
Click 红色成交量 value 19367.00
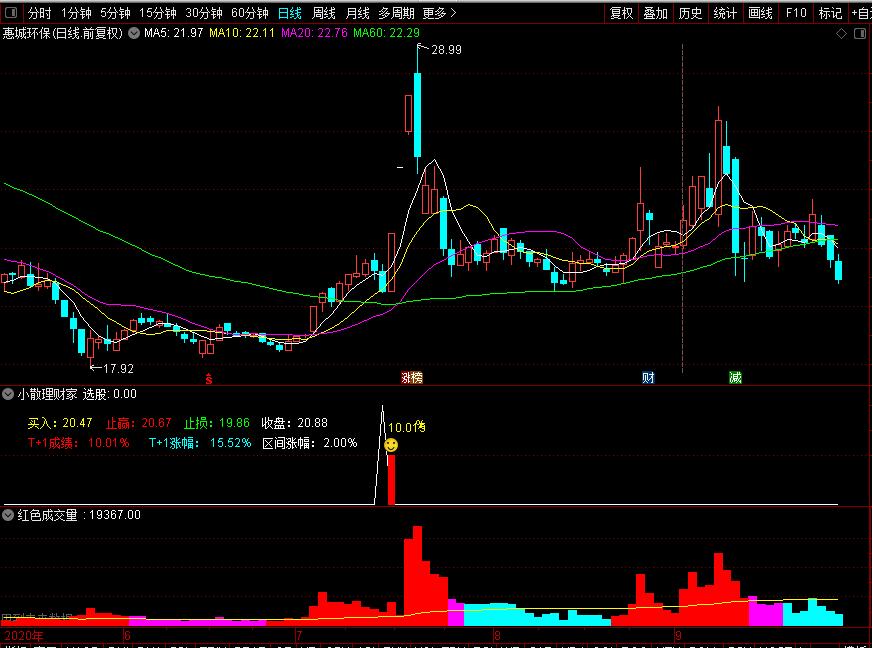[115, 515]
